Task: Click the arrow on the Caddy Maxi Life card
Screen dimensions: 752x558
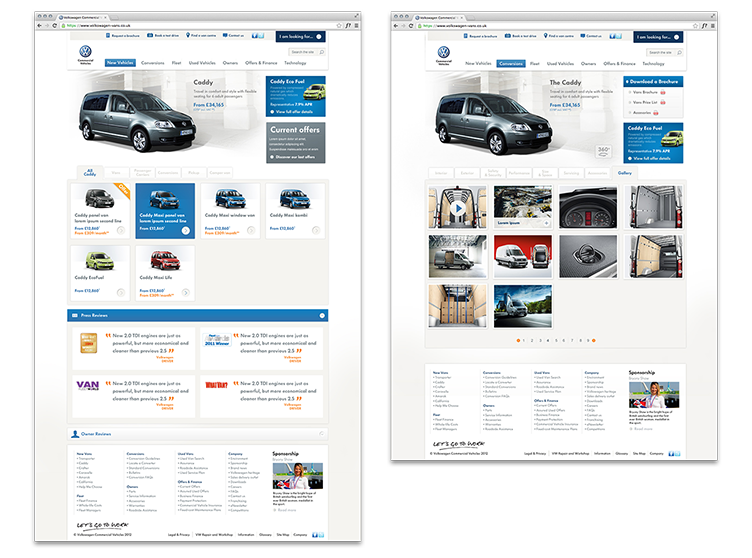Action: pos(186,293)
